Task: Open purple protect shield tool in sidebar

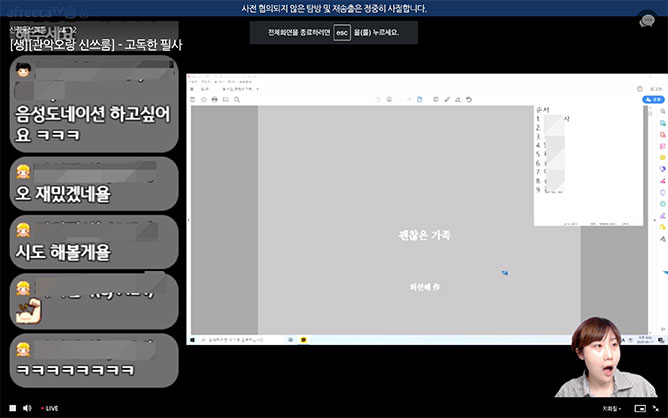Action: coord(662,192)
